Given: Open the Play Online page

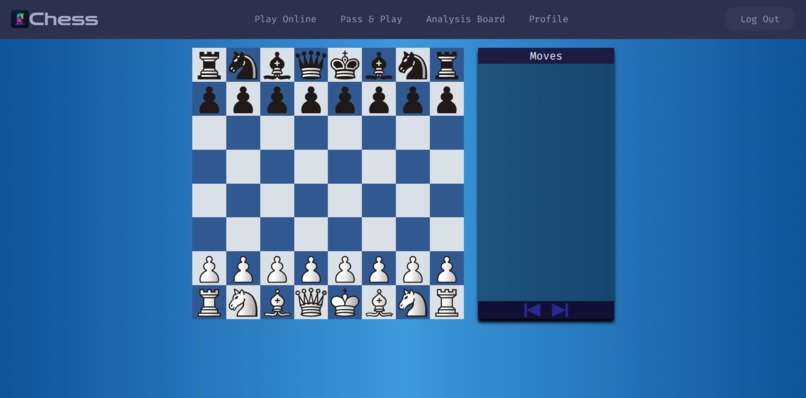Looking at the screenshot, I should pos(285,19).
